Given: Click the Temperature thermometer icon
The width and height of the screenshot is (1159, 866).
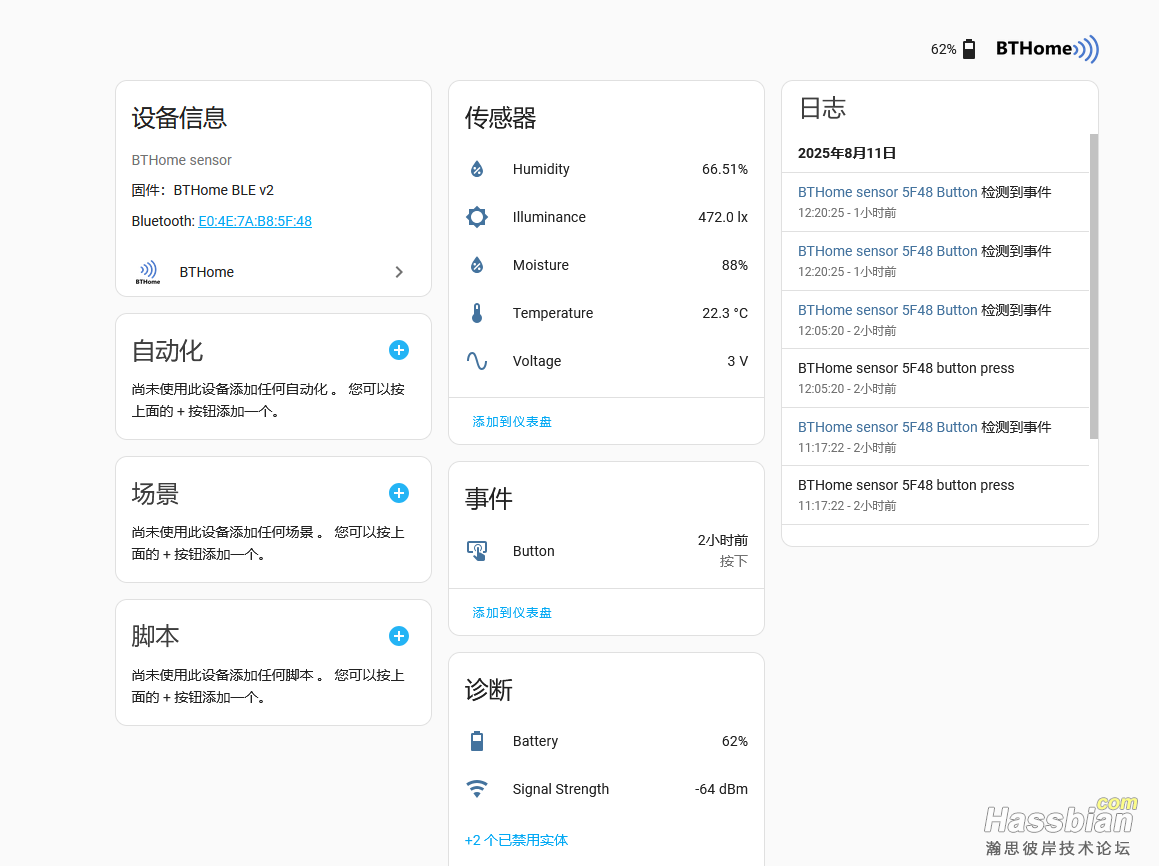Looking at the screenshot, I should (477, 313).
